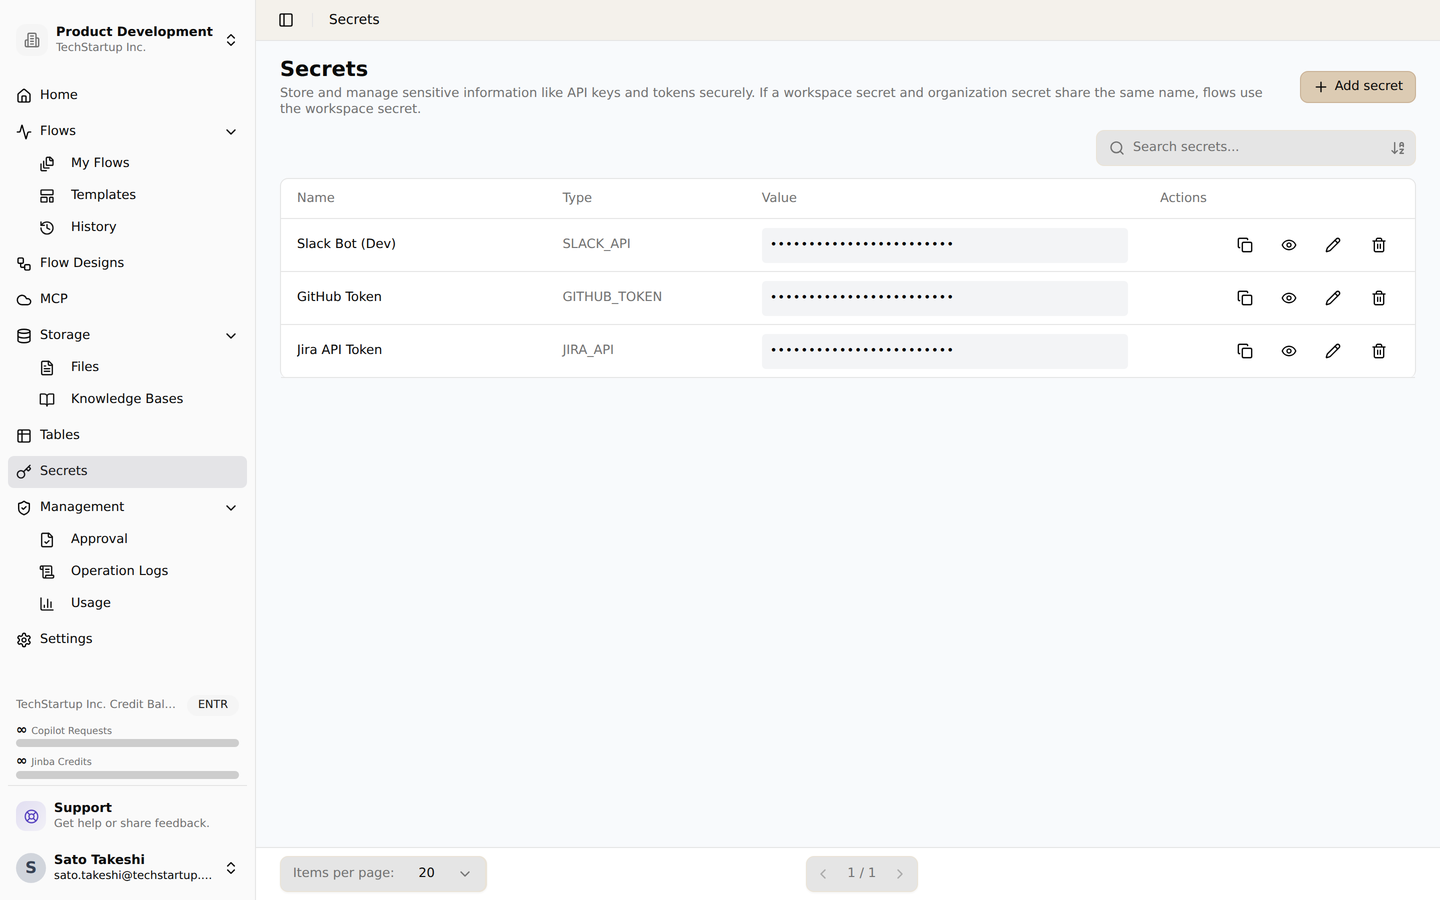Edit the Jira API Token secret

(1333, 351)
